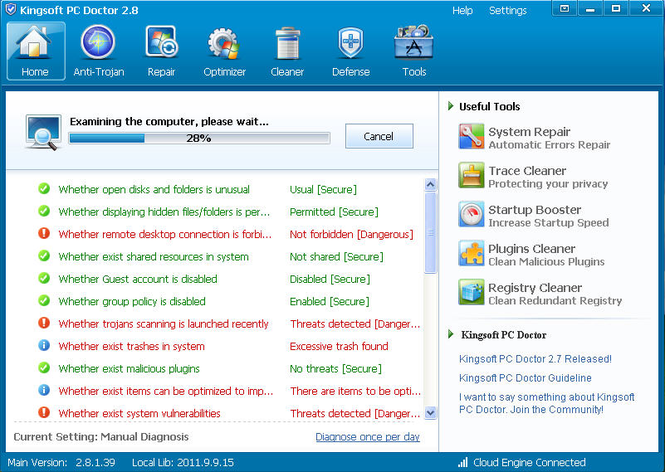665x472 pixels.
Task: Open the Anti-Trojan section
Action: point(98,51)
